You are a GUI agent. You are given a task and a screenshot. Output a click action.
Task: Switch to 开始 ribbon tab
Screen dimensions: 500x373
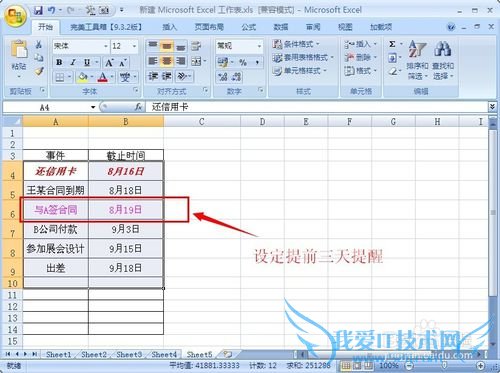coord(45,27)
